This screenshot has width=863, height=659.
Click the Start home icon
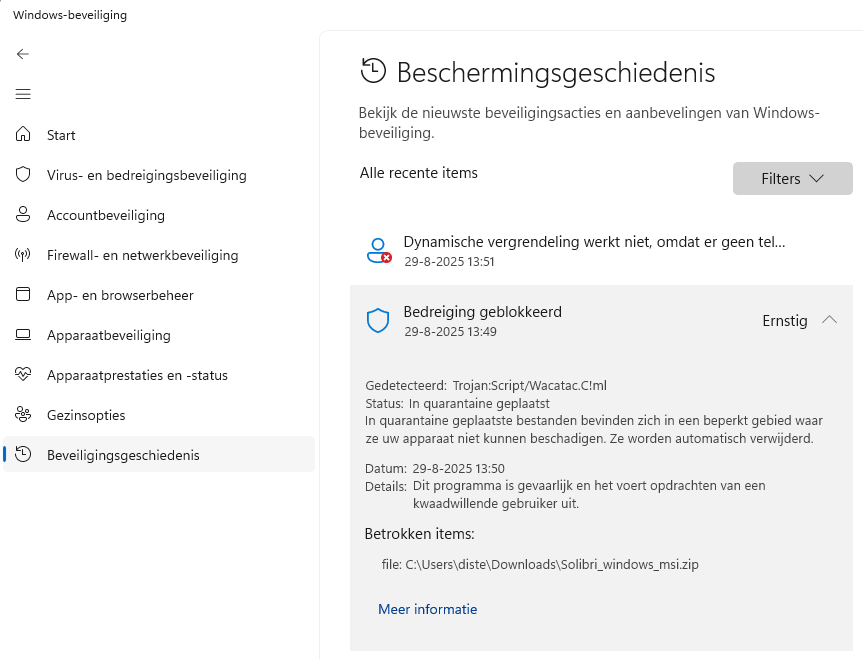pos(23,134)
